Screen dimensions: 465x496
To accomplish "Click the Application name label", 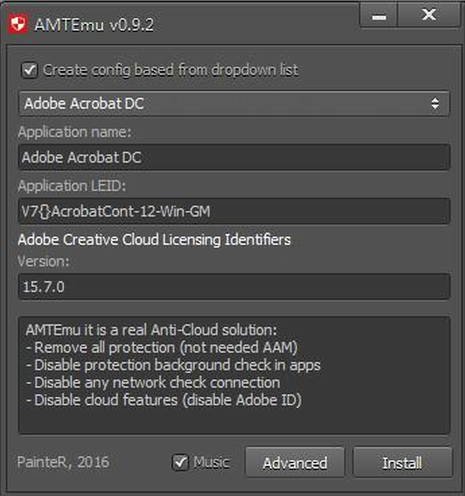I will pyautogui.click(x=75, y=132).
